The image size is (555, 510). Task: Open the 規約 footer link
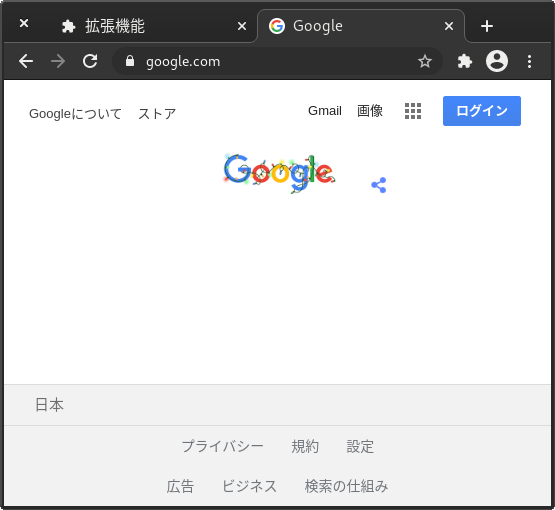point(305,446)
